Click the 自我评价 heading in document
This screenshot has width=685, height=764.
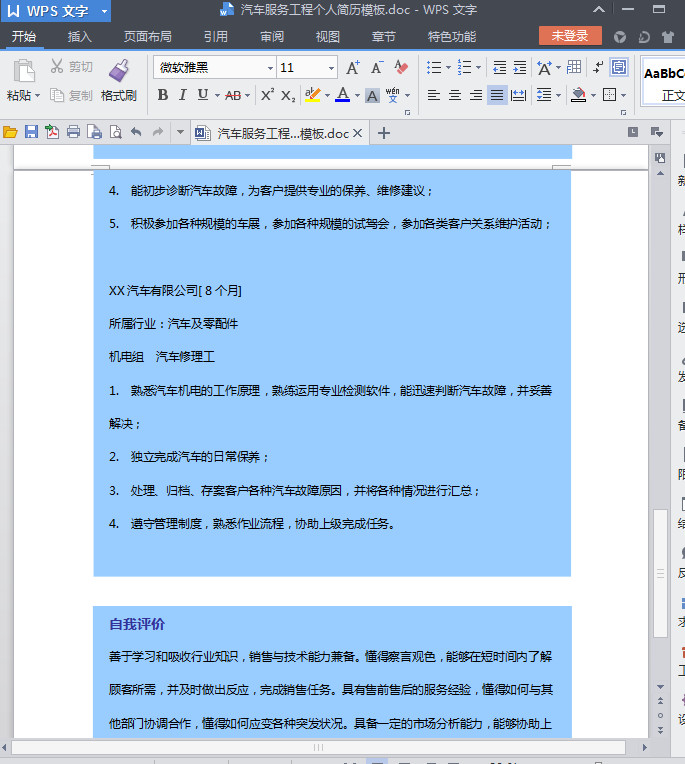(137, 624)
